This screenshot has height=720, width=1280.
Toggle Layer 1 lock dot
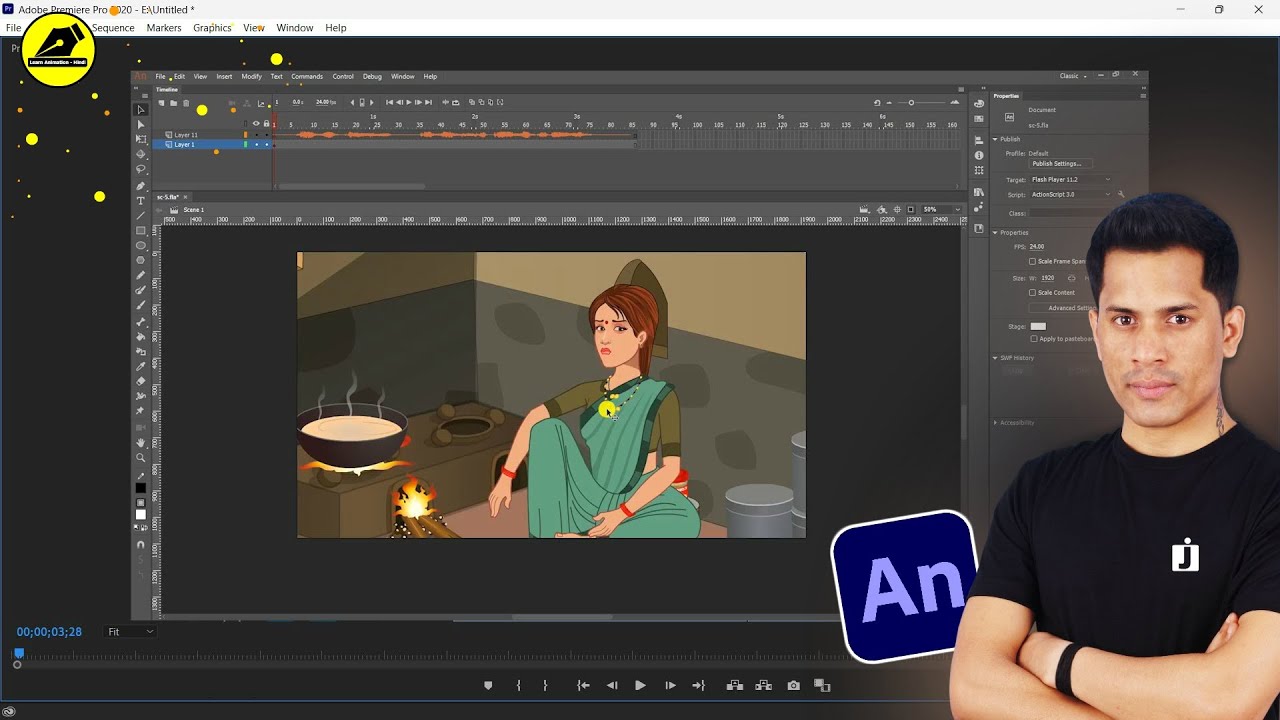pos(266,145)
